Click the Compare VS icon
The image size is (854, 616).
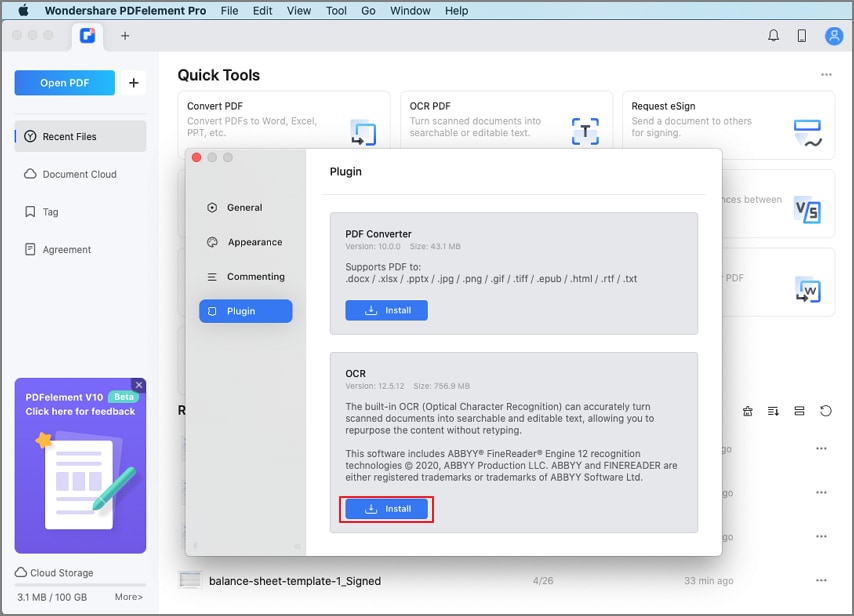pyautogui.click(x=807, y=210)
